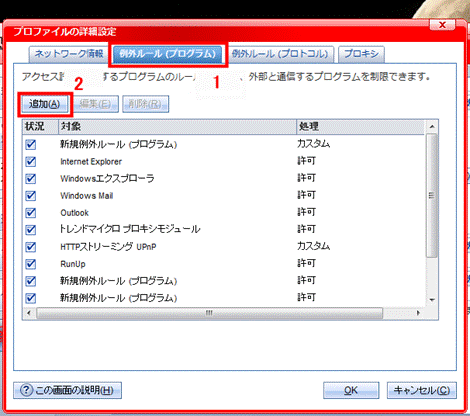This screenshot has height=416, width=470.
Task: Uncheck the RunUp rule checkbox
Action: click(31, 264)
